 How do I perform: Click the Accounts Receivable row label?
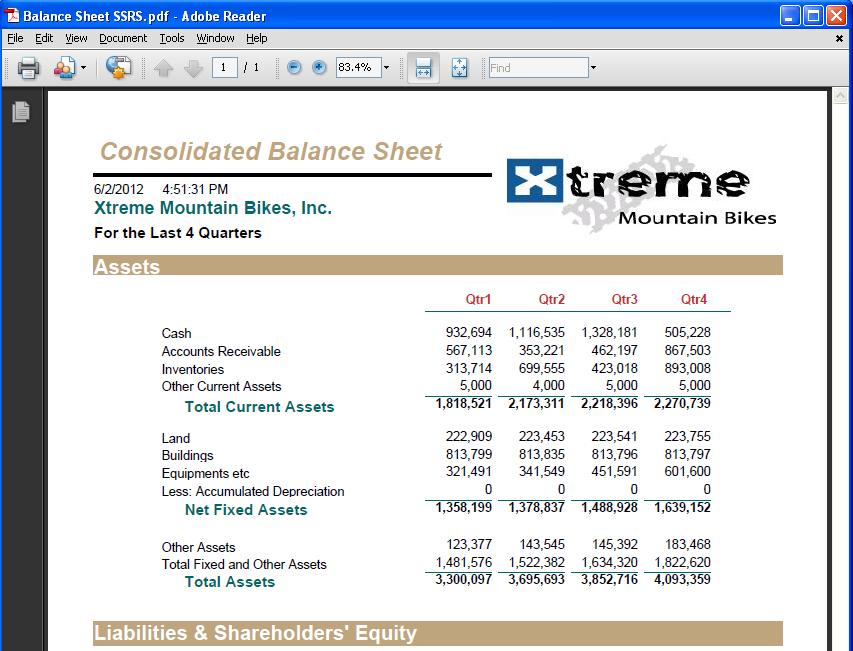(x=221, y=351)
